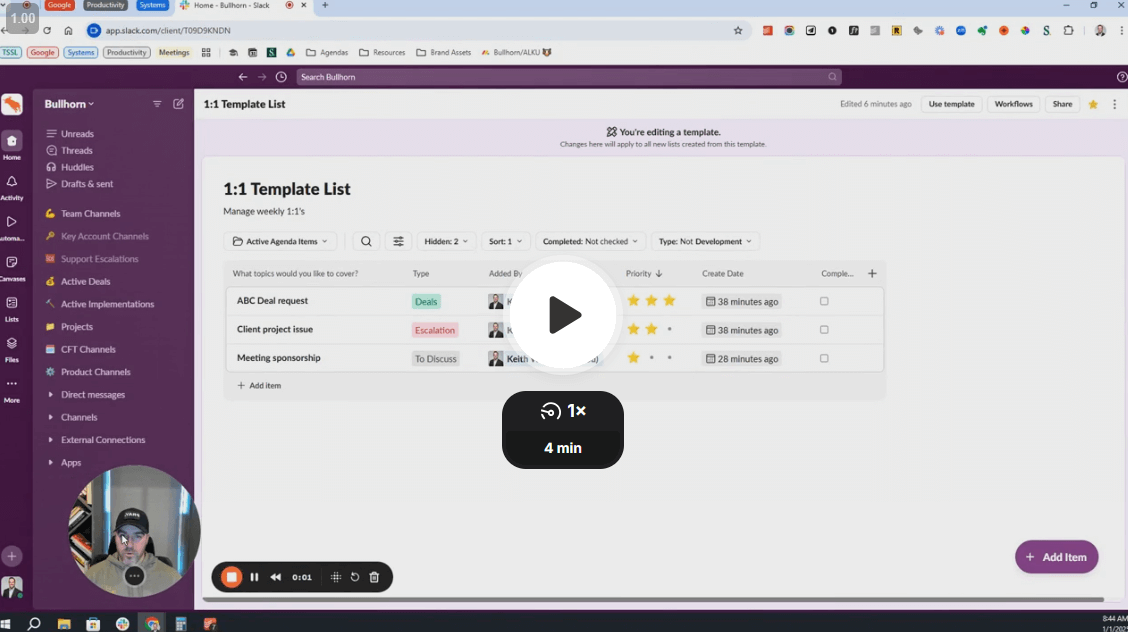Open the Active Agenda Items view dropdown

pyautogui.click(x=280, y=242)
